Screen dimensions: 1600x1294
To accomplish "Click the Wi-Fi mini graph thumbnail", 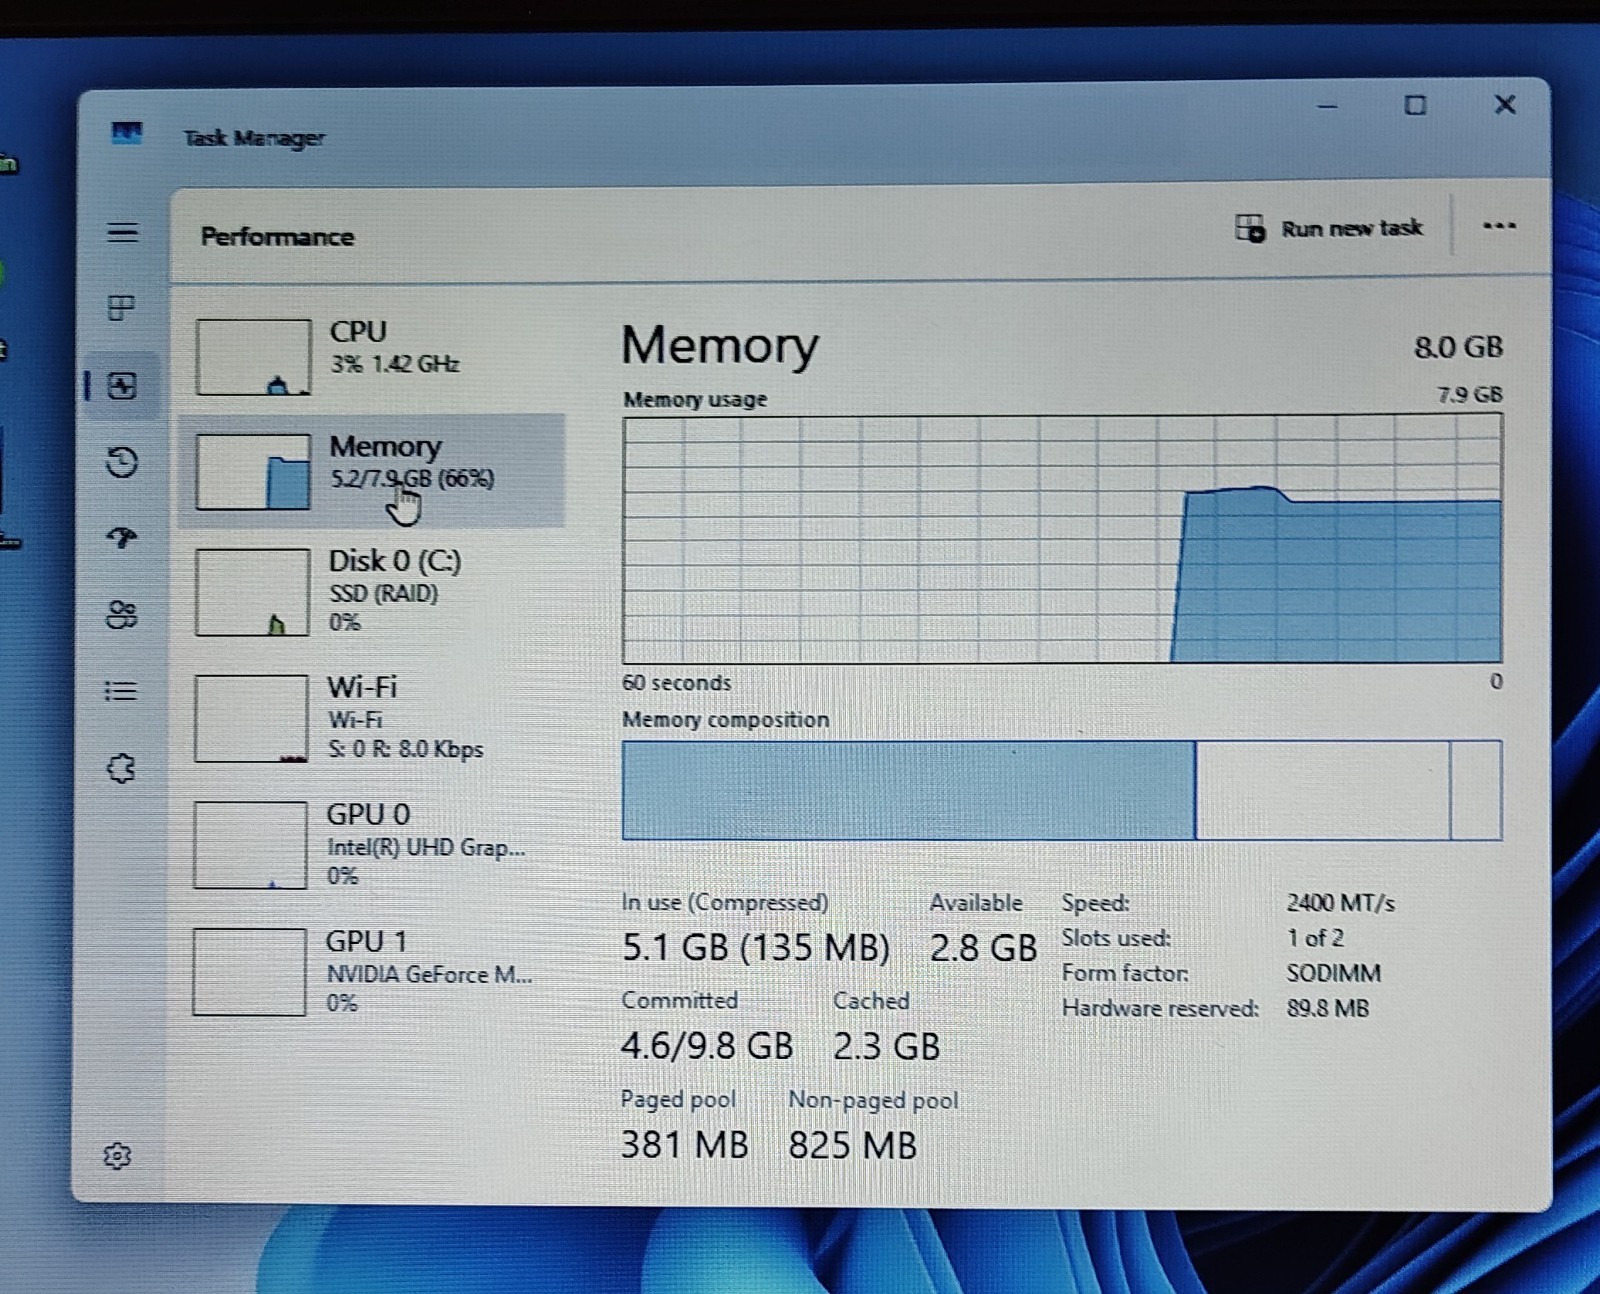I will [x=251, y=718].
